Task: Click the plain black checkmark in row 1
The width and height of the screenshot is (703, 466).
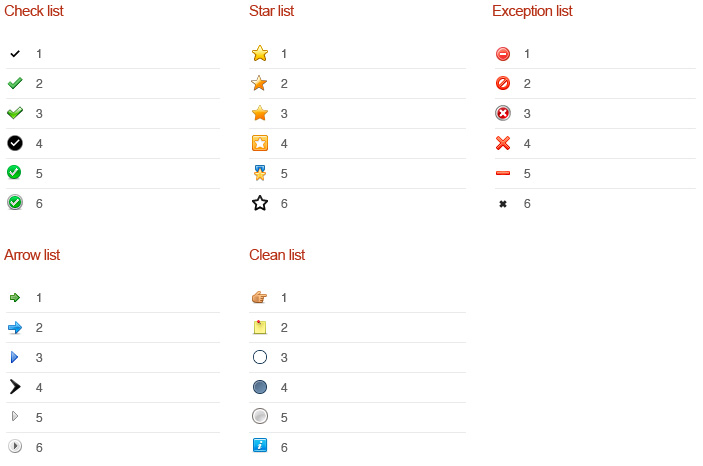Action: [x=15, y=54]
